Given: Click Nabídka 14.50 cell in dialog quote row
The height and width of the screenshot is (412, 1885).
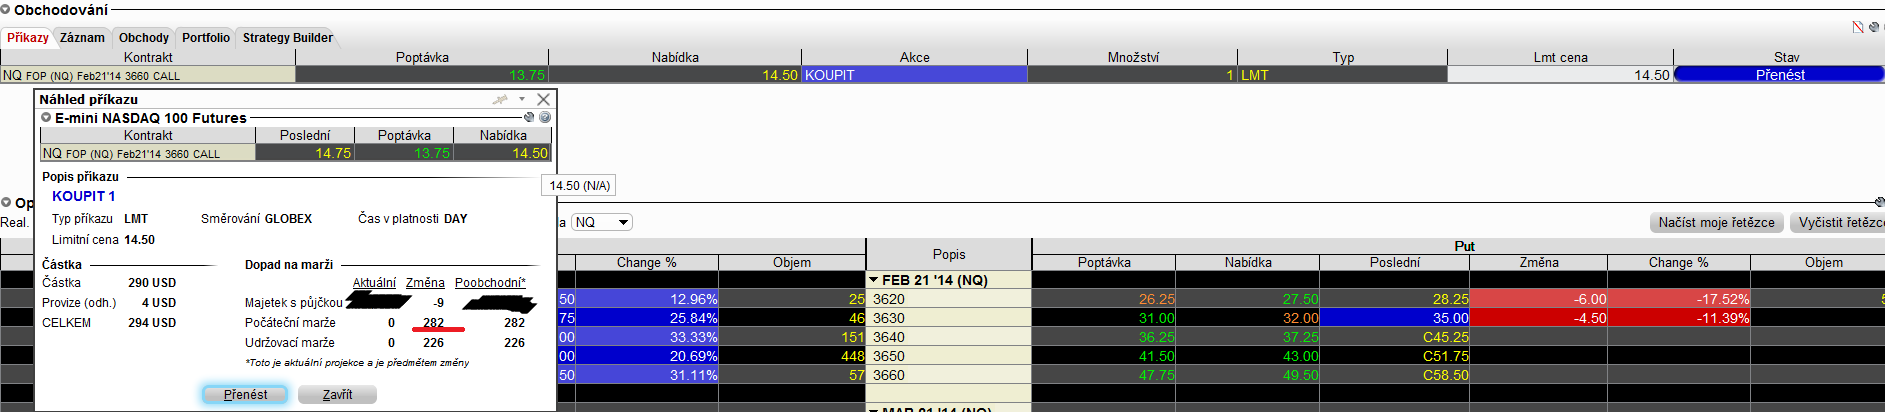Looking at the screenshot, I should (x=503, y=153).
